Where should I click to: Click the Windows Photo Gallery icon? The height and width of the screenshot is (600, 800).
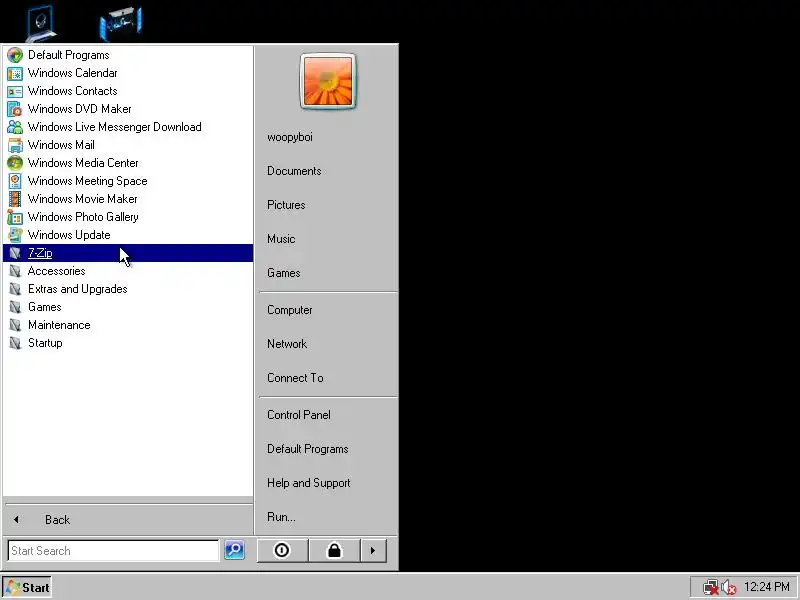point(15,217)
